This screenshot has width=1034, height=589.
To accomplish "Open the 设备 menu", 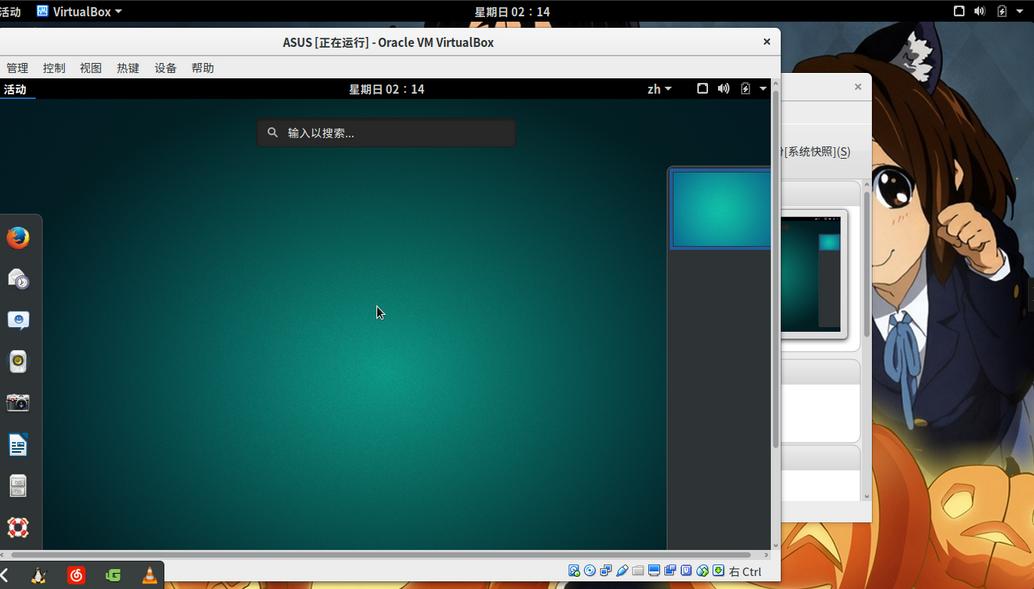I will pyautogui.click(x=166, y=68).
